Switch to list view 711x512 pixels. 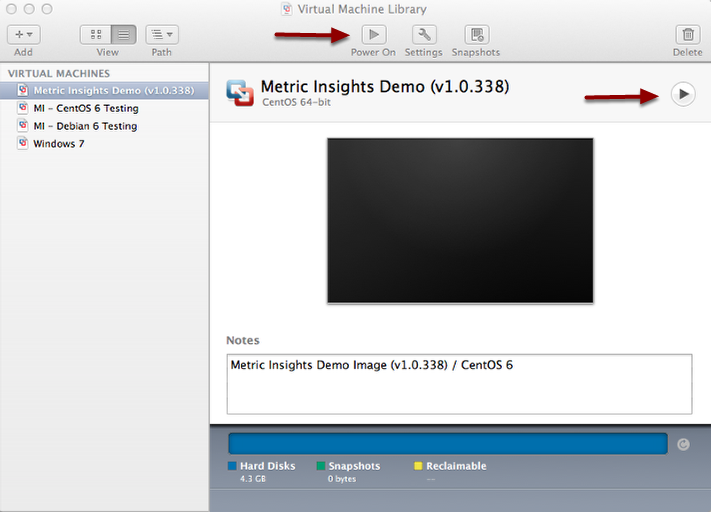(124, 34)
